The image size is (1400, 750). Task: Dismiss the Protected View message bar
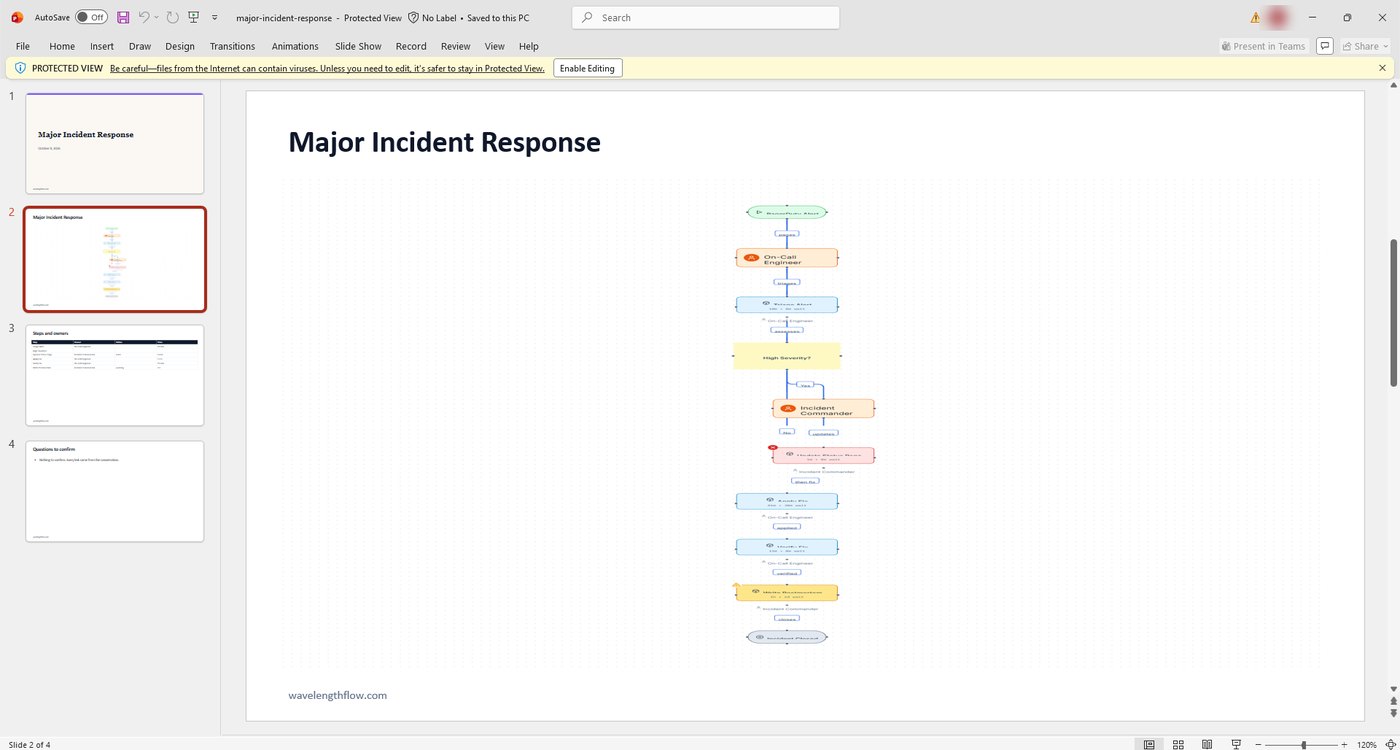click(1383, 68)
